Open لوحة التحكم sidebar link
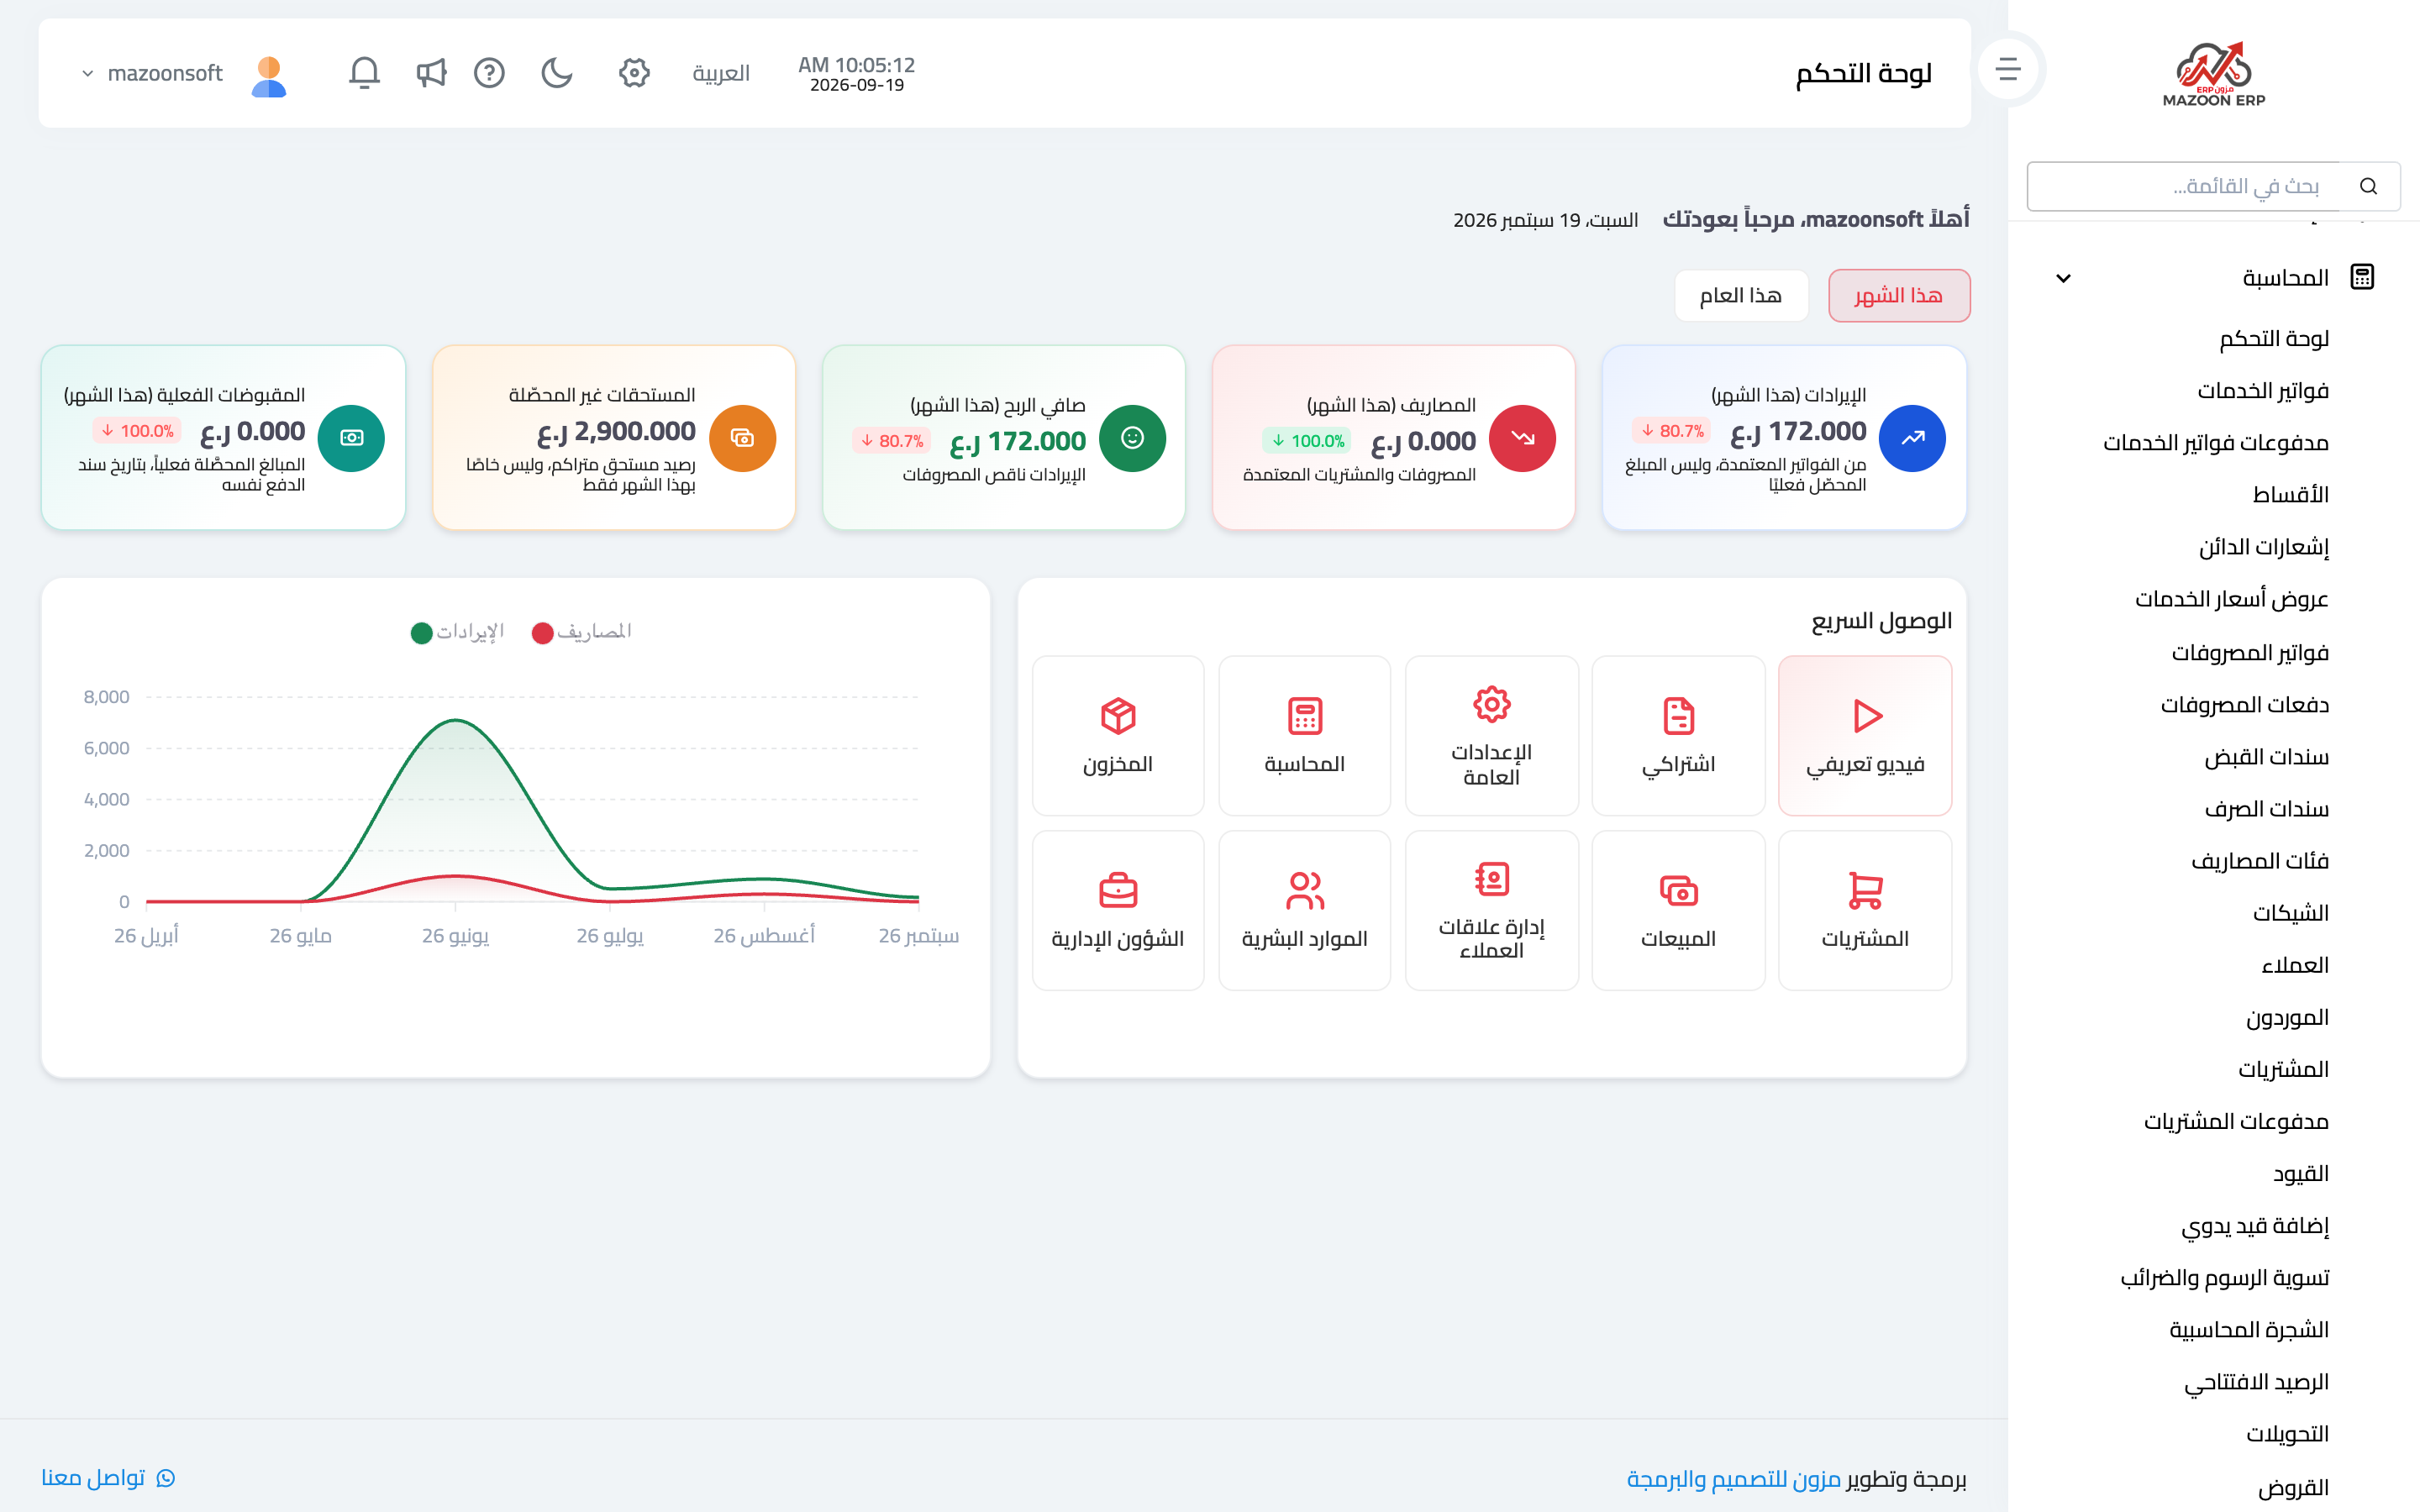 tap(2274, 339)
